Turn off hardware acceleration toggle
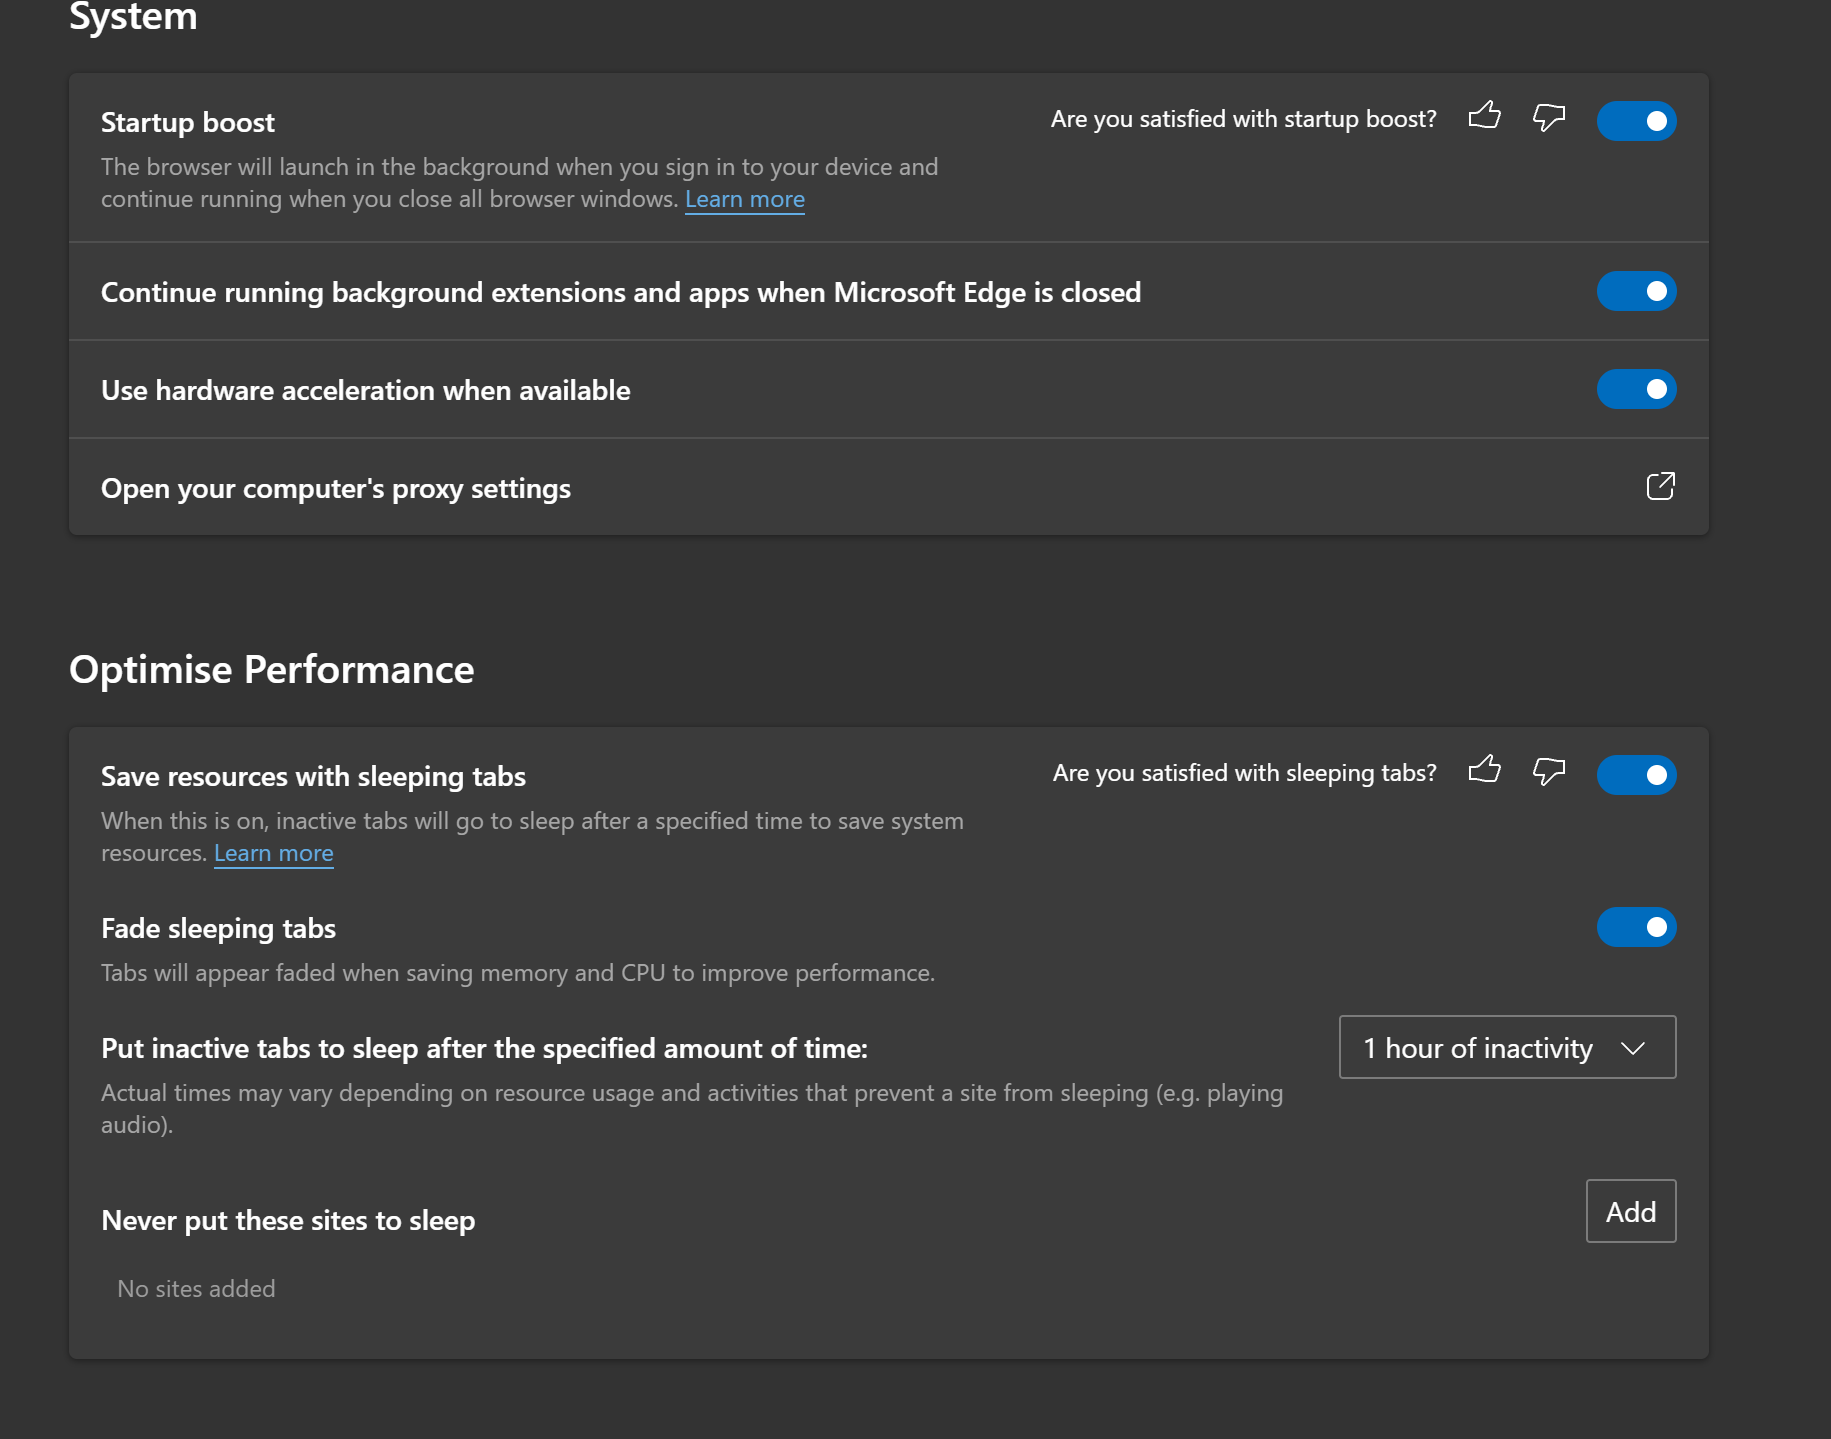Screen dimensions: 1831x1439 (x=1636, y=389)
